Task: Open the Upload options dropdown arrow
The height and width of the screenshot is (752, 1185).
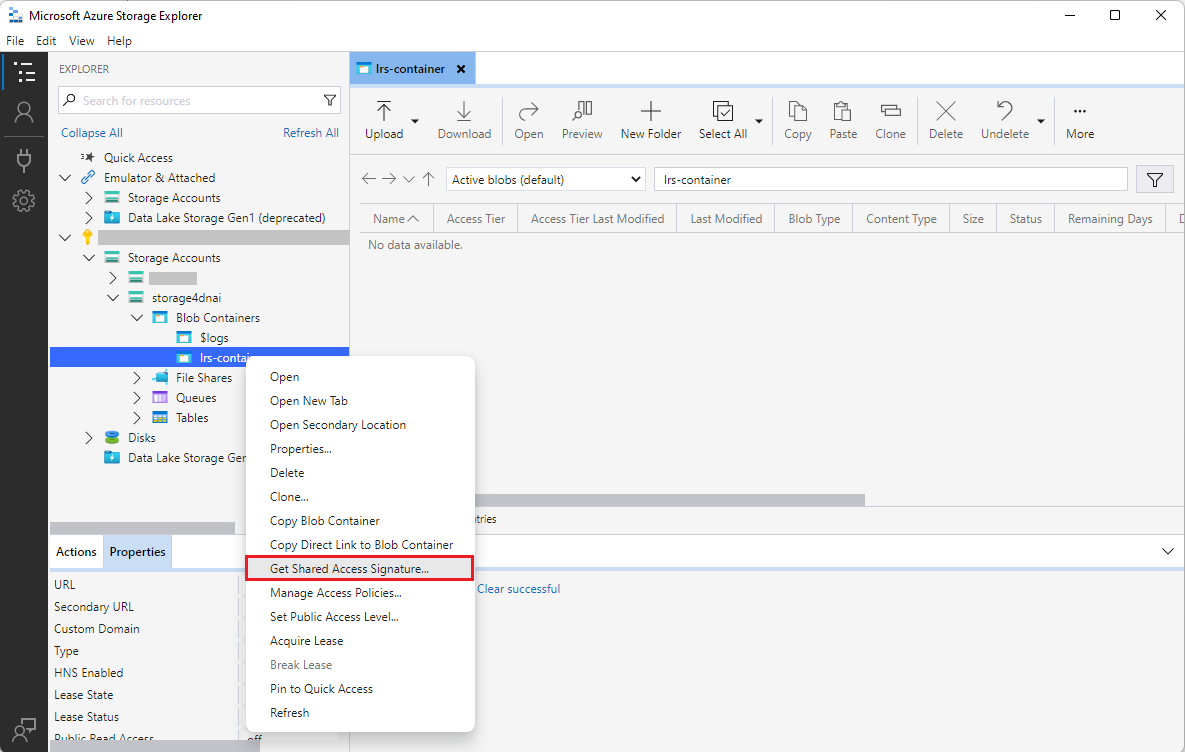Action: [x=415, y=122]
